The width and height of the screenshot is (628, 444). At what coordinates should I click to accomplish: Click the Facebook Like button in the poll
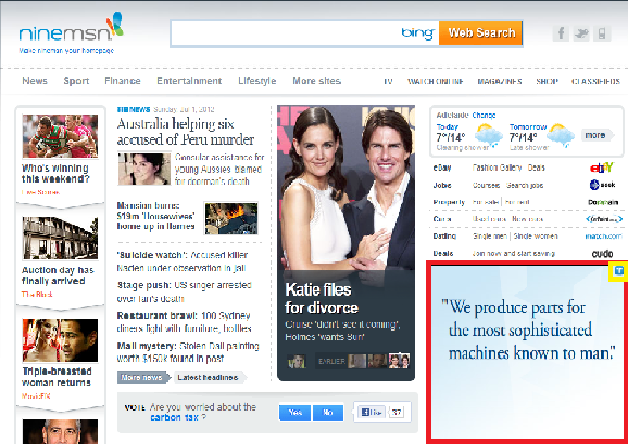(371, 412)
